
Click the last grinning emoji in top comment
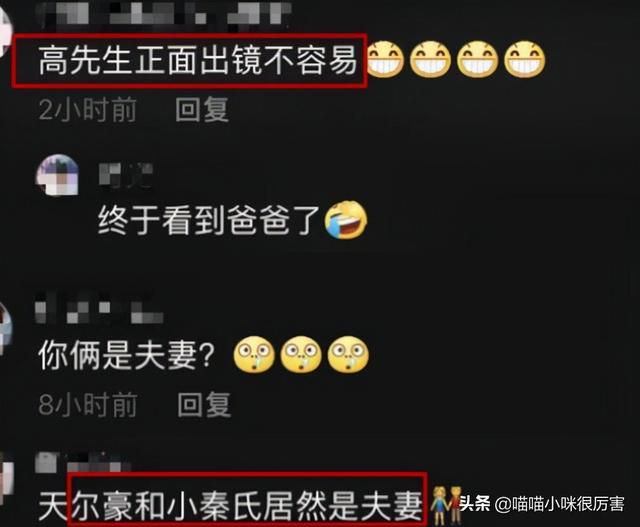pos(525,60)
